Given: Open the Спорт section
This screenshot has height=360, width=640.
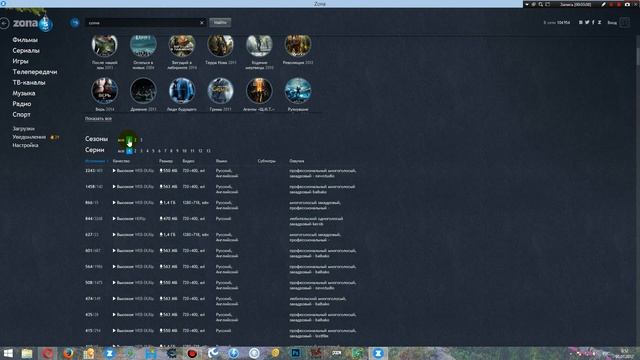Looking at the screenshot, I should coord(21,114).
